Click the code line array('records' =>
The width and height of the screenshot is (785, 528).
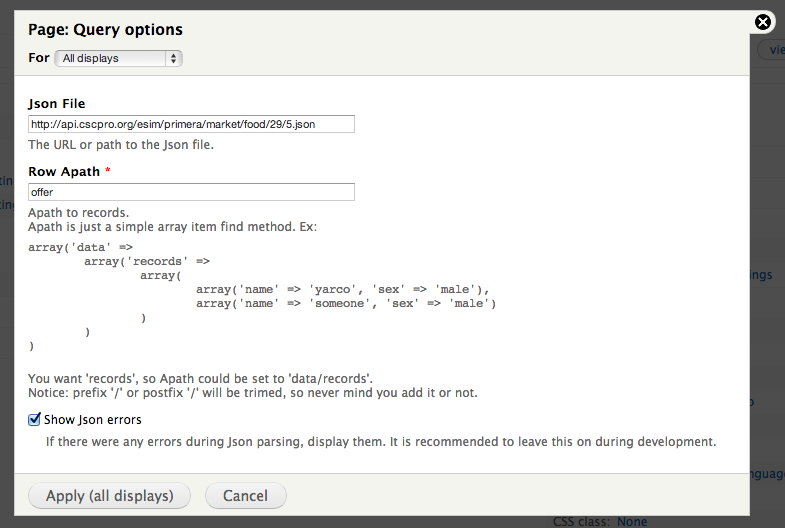[147, 262]
